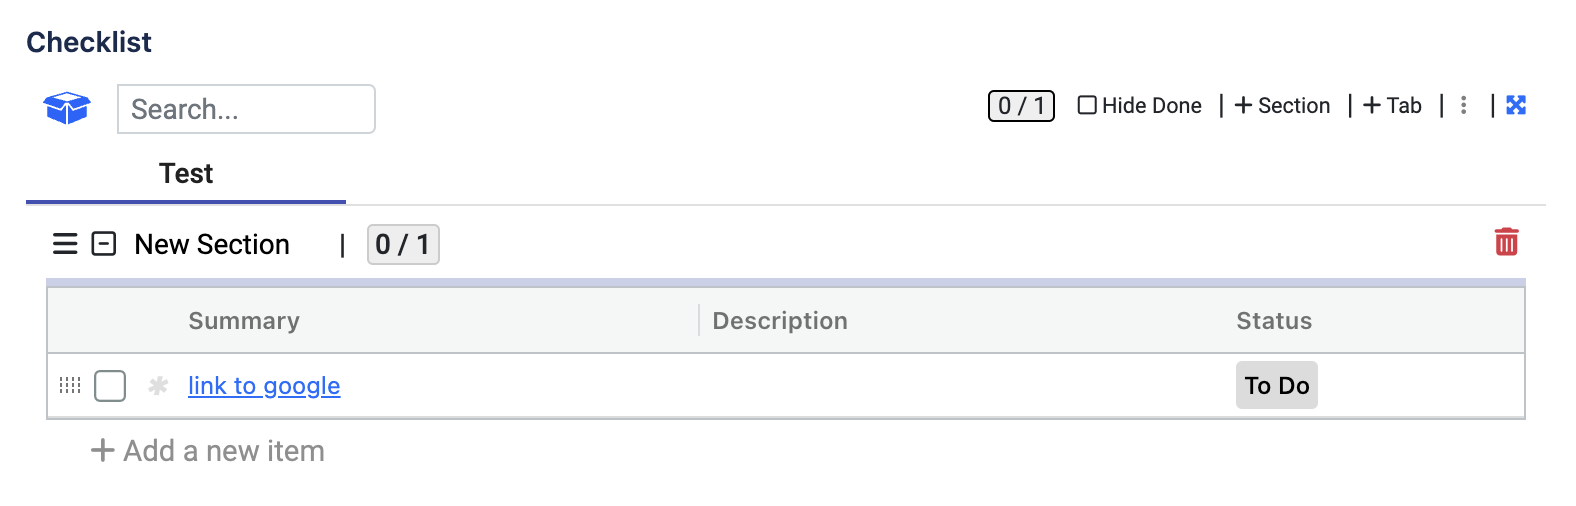This screenshot has width=1576, height=506.
Task: Click the asterisk icon beside link to google
Action: pyautogui.click(x=158, y=386)
